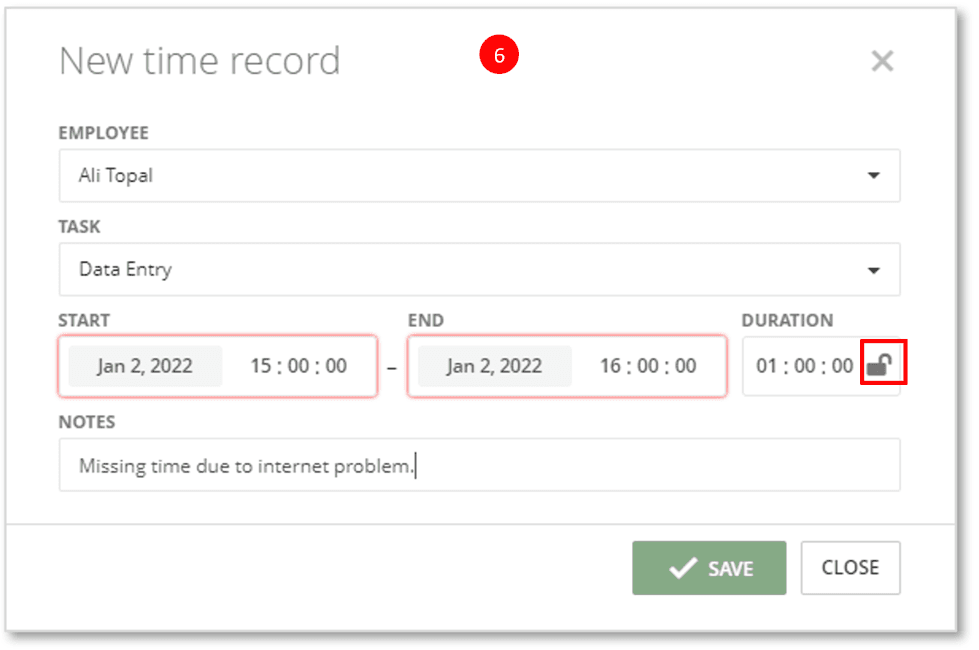Pick the end date Jan 2, 2022

click(x=494, y=366)
